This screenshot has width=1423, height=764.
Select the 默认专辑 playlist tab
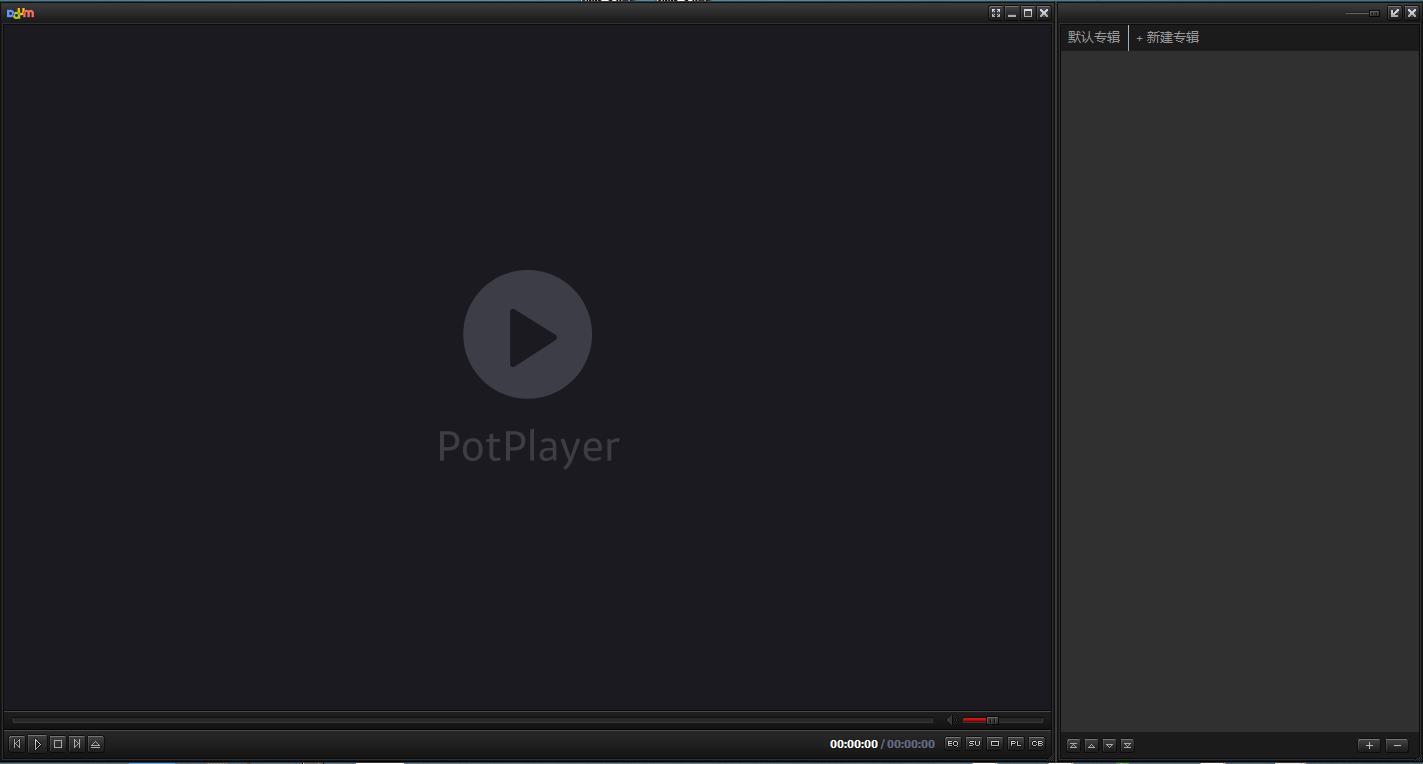1094,37
